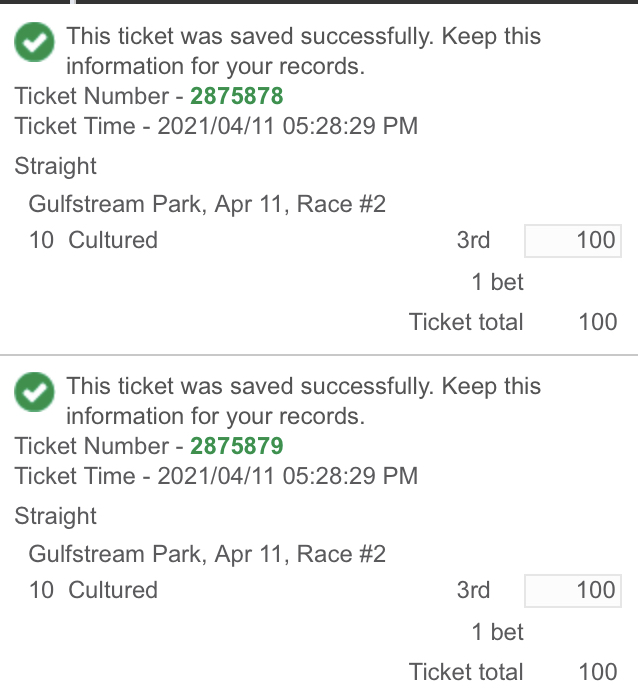Click the Ticket Time line of ticket 2875878
This screenshot has height=690, width=638.
(216, 126)
